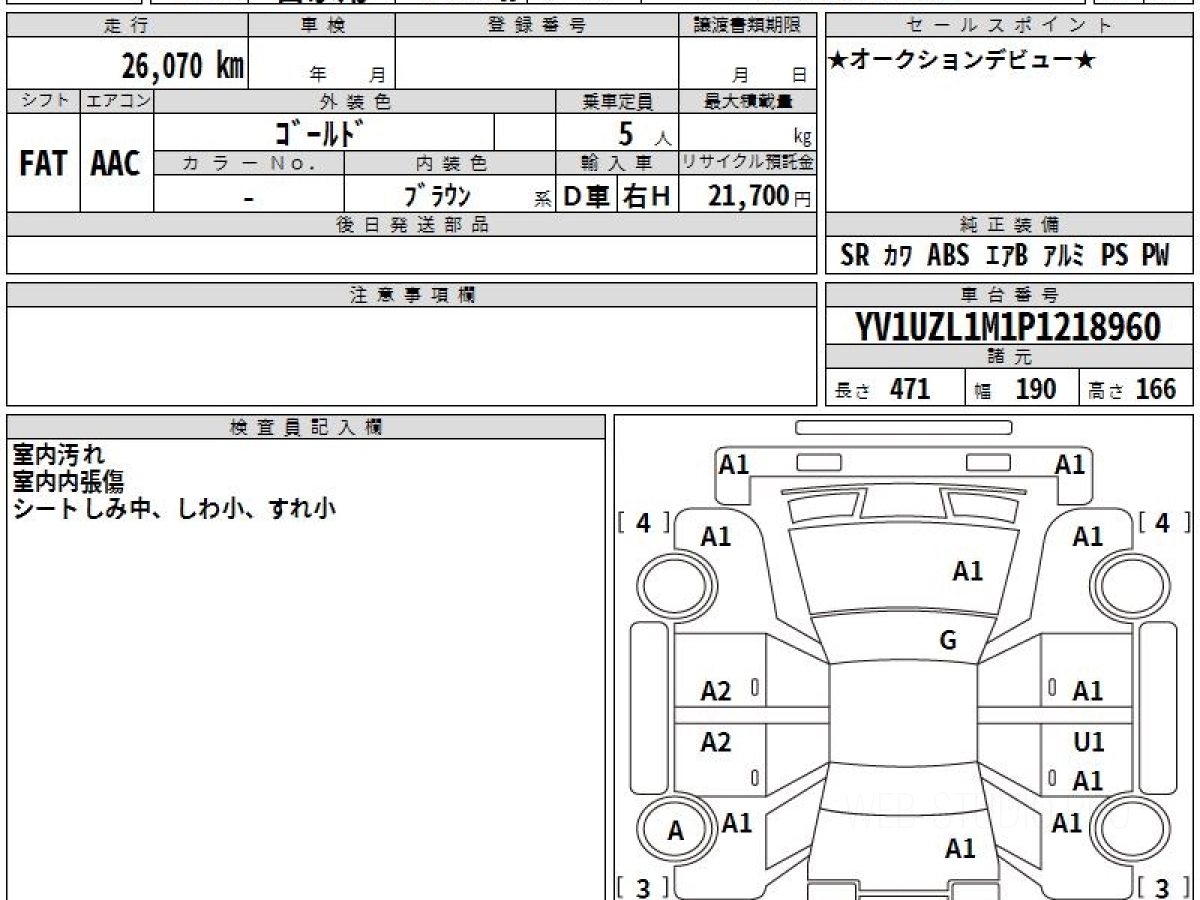Select the length value 長さ 471

pos(883,389)
